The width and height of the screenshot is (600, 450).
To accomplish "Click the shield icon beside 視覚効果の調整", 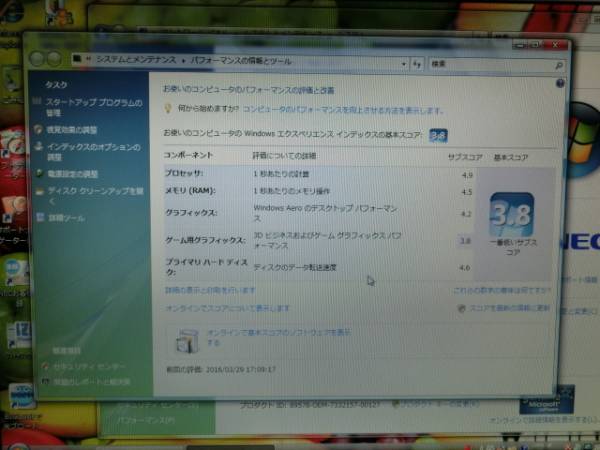I will coord(38,129).
